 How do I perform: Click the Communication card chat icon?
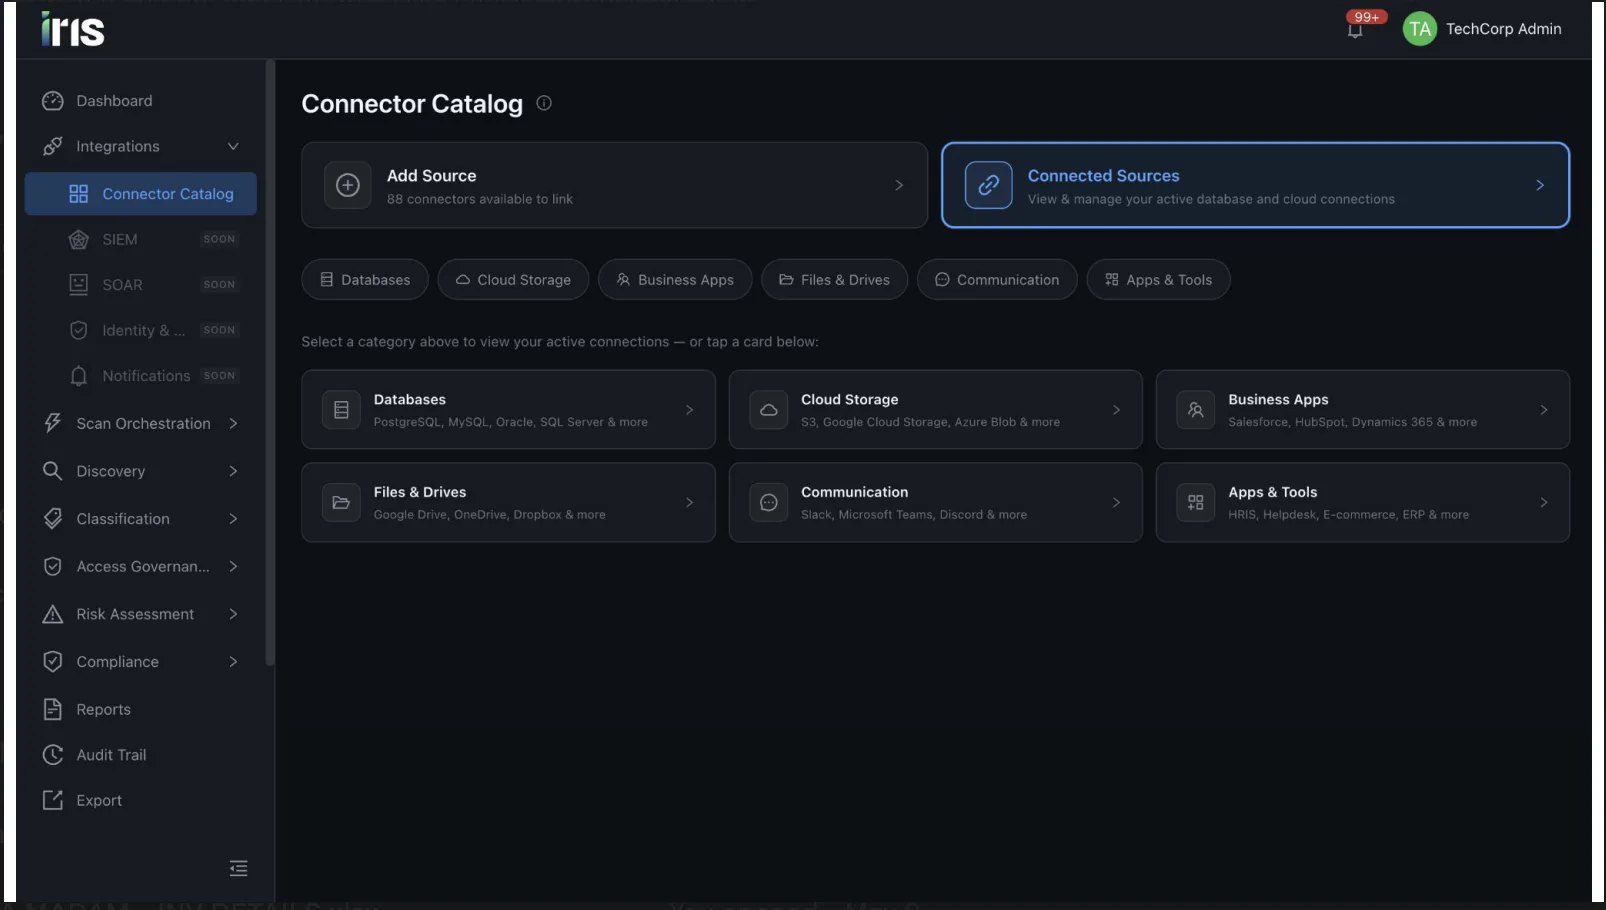769,502
